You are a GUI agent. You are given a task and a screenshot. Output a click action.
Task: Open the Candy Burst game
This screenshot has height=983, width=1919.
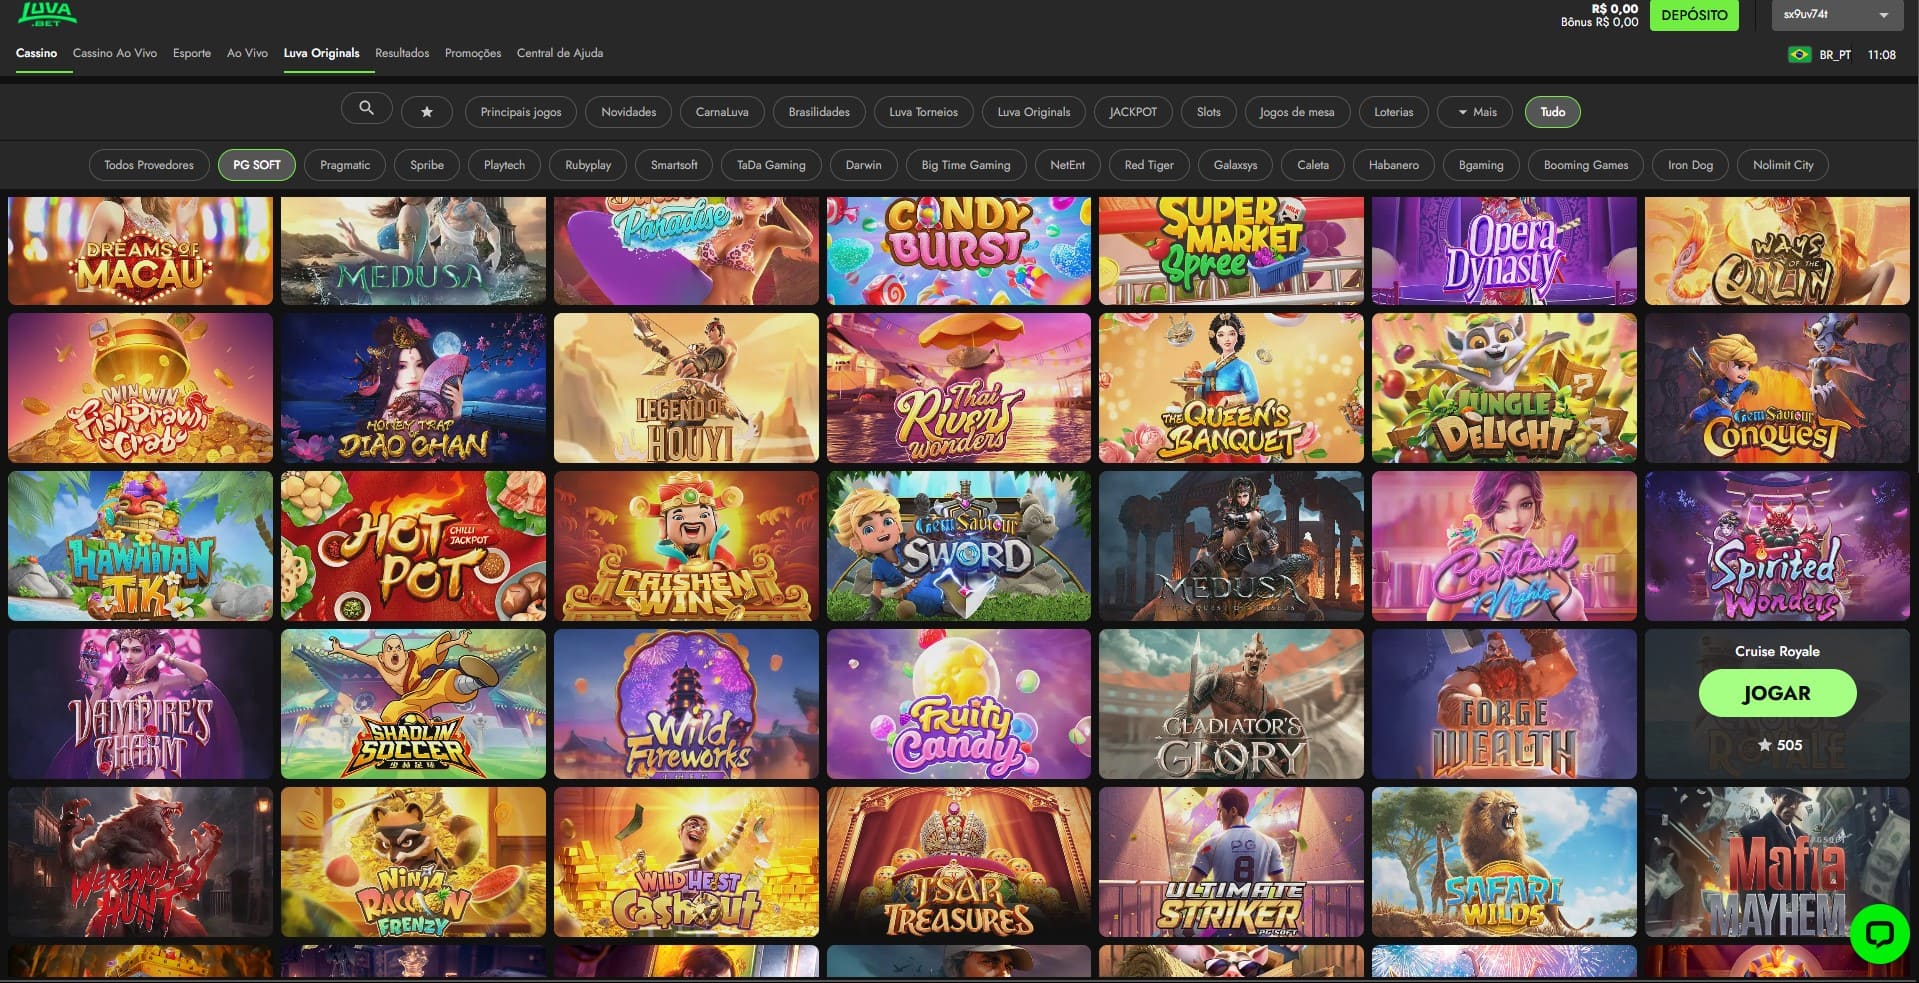[959, 250]
